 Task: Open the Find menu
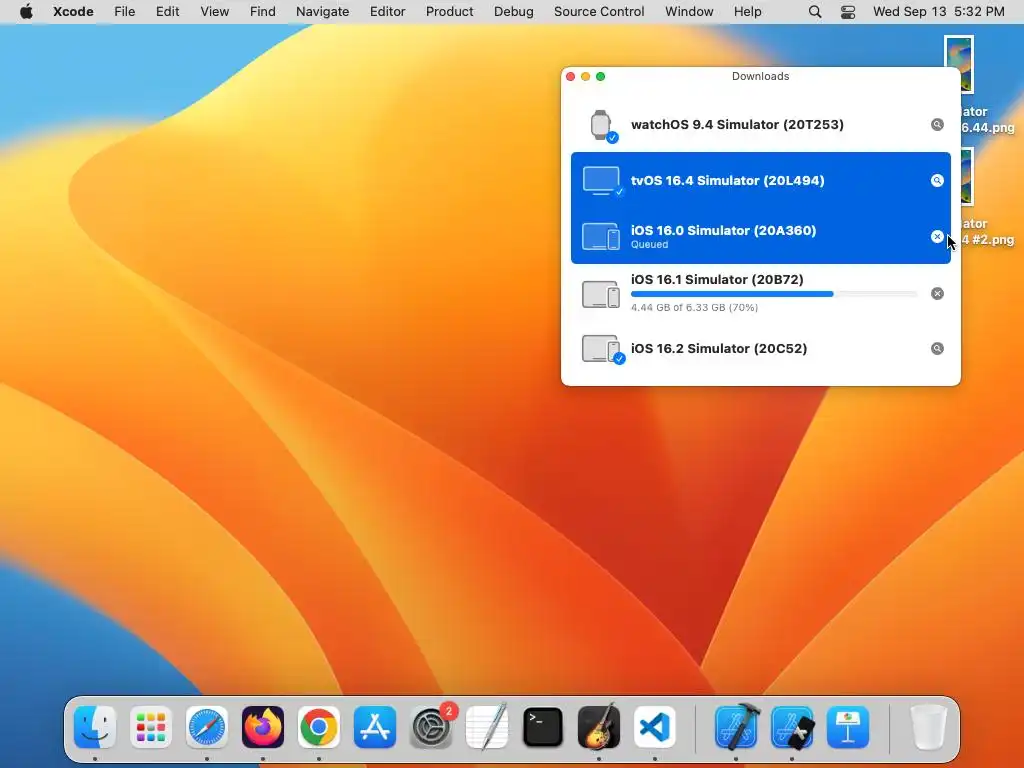263,12
